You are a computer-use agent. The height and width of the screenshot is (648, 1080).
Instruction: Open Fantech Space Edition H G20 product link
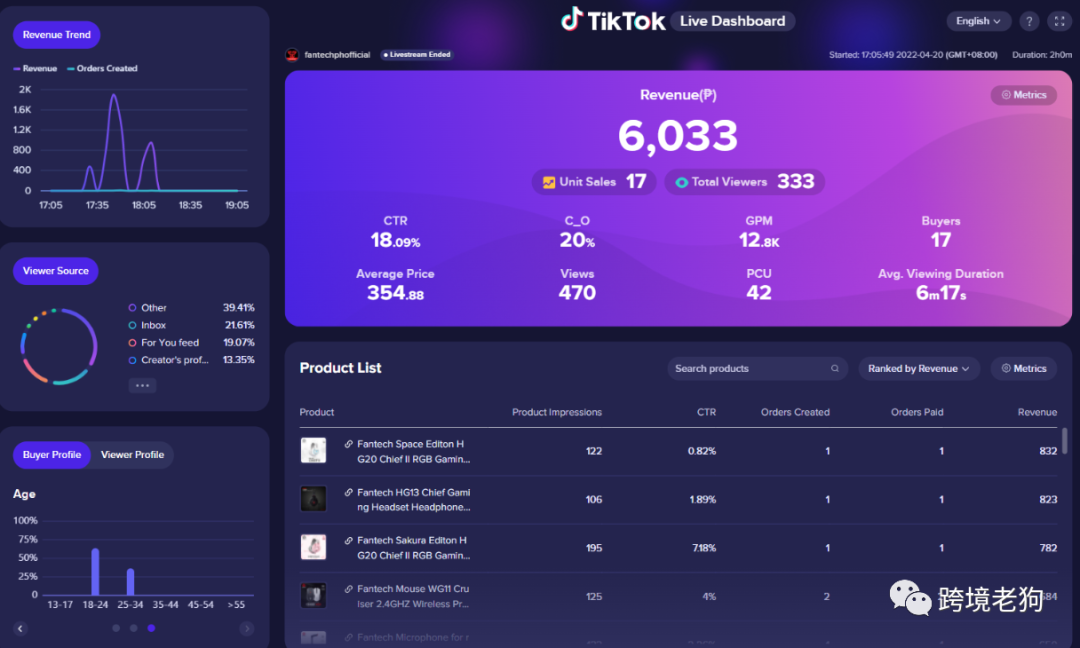413,452
